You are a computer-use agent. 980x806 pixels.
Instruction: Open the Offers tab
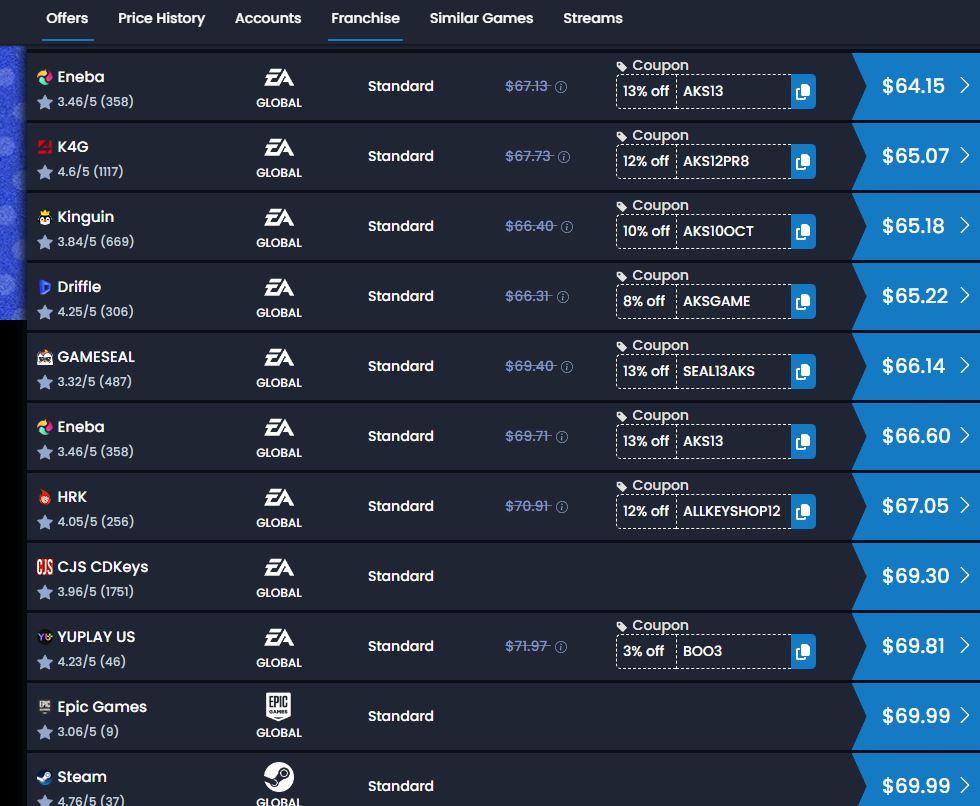tap(67, 18)
